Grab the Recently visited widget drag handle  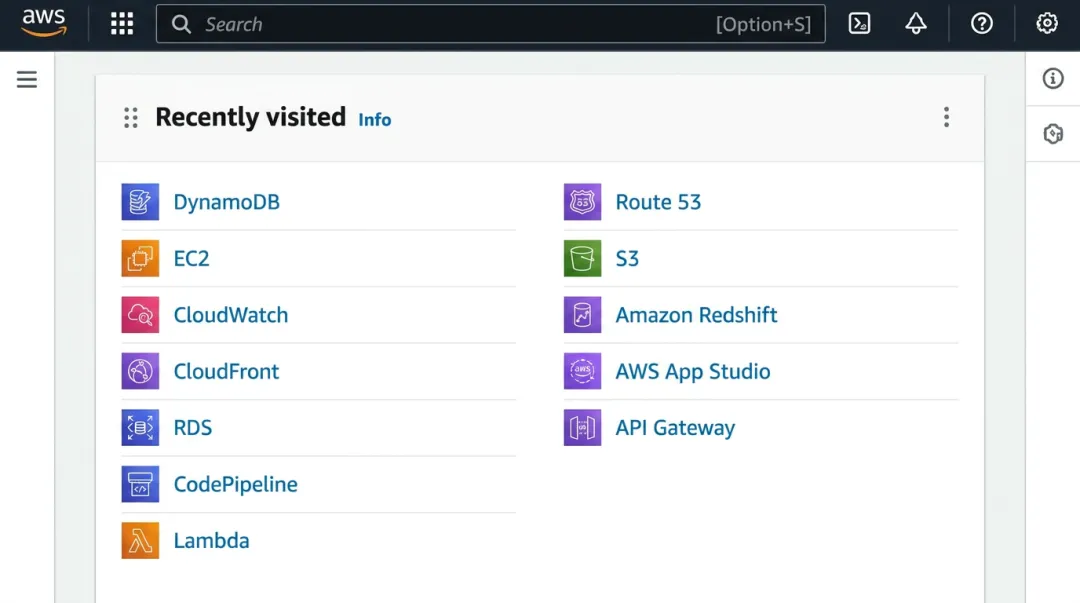131,118
